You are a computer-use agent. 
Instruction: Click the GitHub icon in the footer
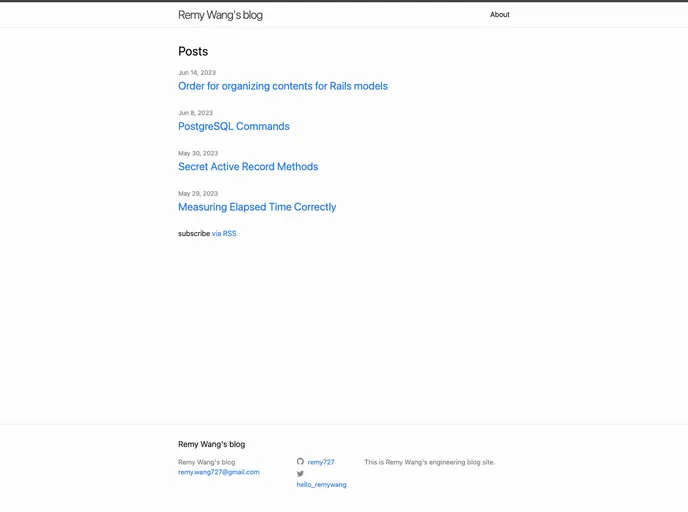pyautogui.click(x=300, y=462)
